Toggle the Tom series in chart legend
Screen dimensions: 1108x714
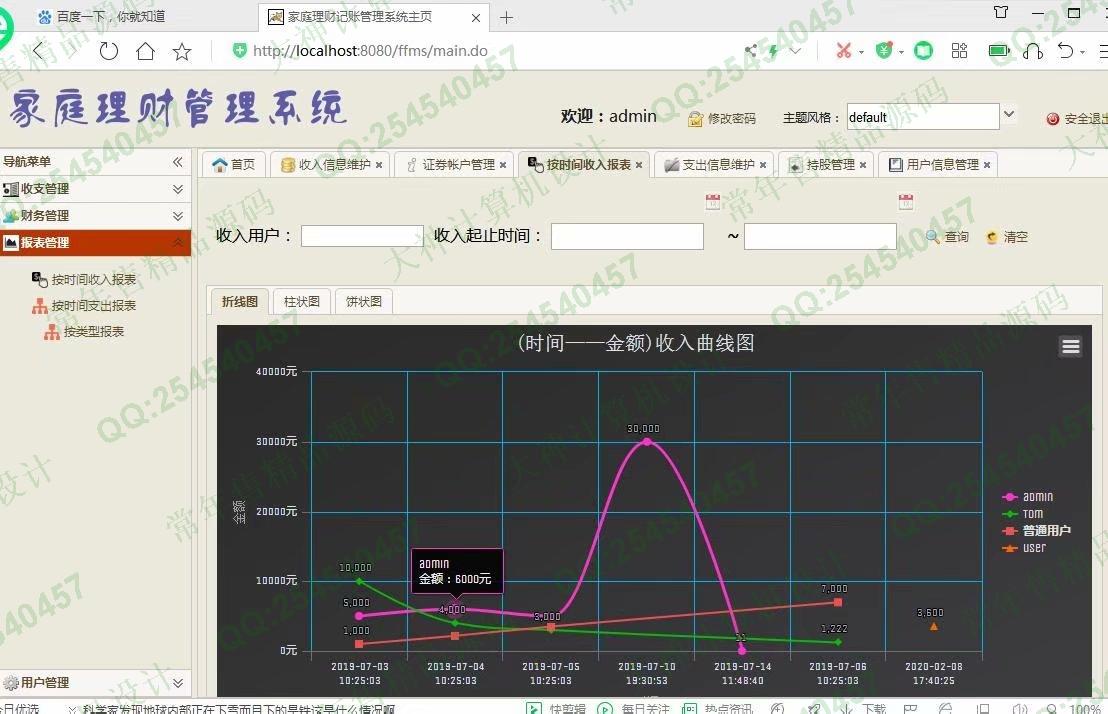[x=1022, y=514]
